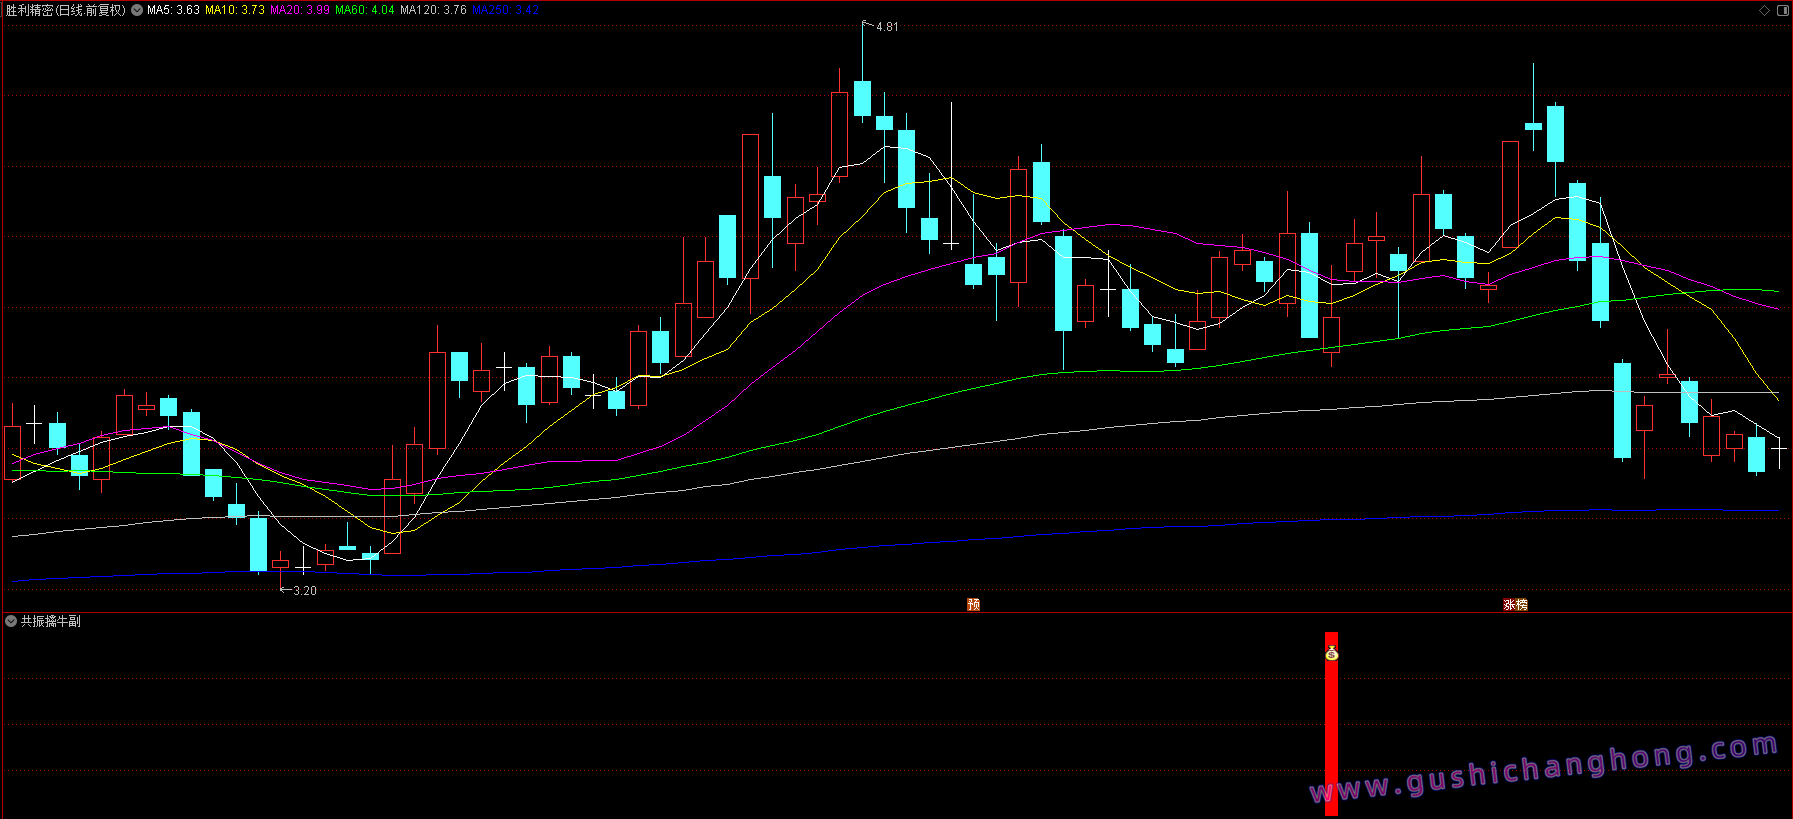Expand the 共振擒牛副 indicator dropdown arrow
The image size is (1793, 819).
click(11, 621)
